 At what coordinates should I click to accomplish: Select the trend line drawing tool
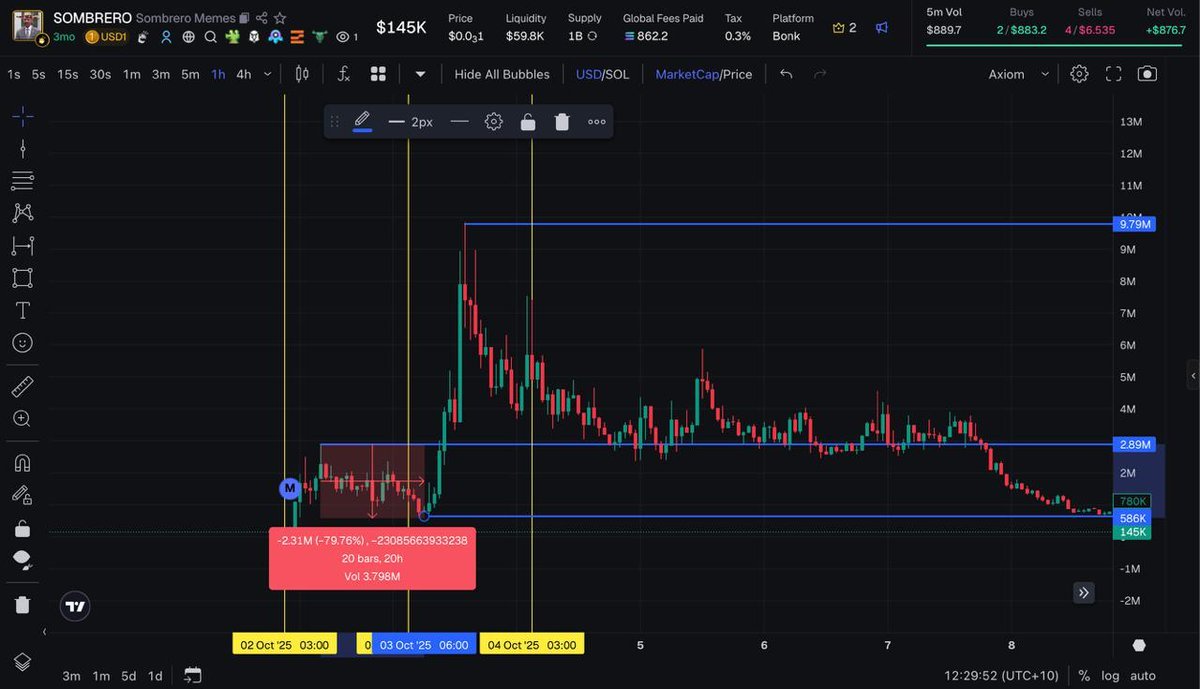(22, 149)
